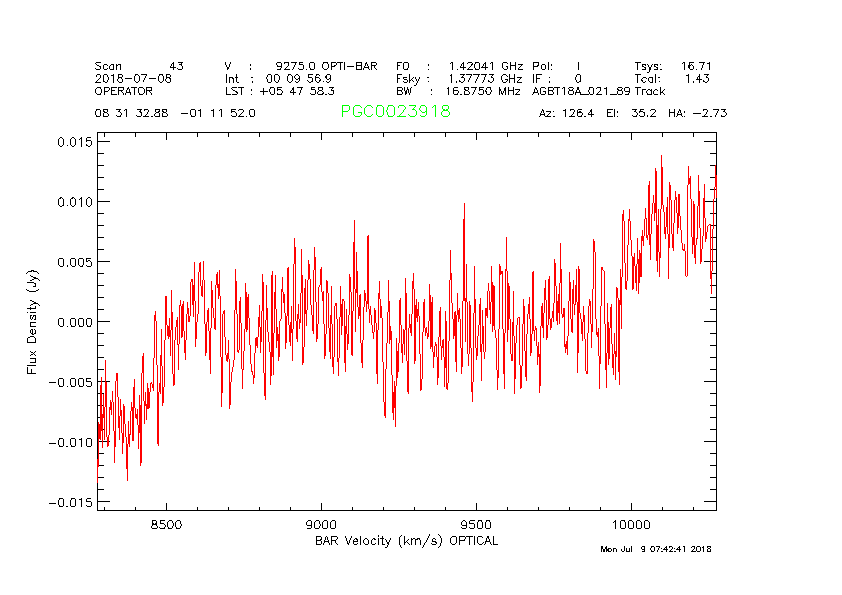Click the BAR Velocity (km/s) OPTICAL axis title
This screenshot has width=842, height=595.
pos(406,540)
